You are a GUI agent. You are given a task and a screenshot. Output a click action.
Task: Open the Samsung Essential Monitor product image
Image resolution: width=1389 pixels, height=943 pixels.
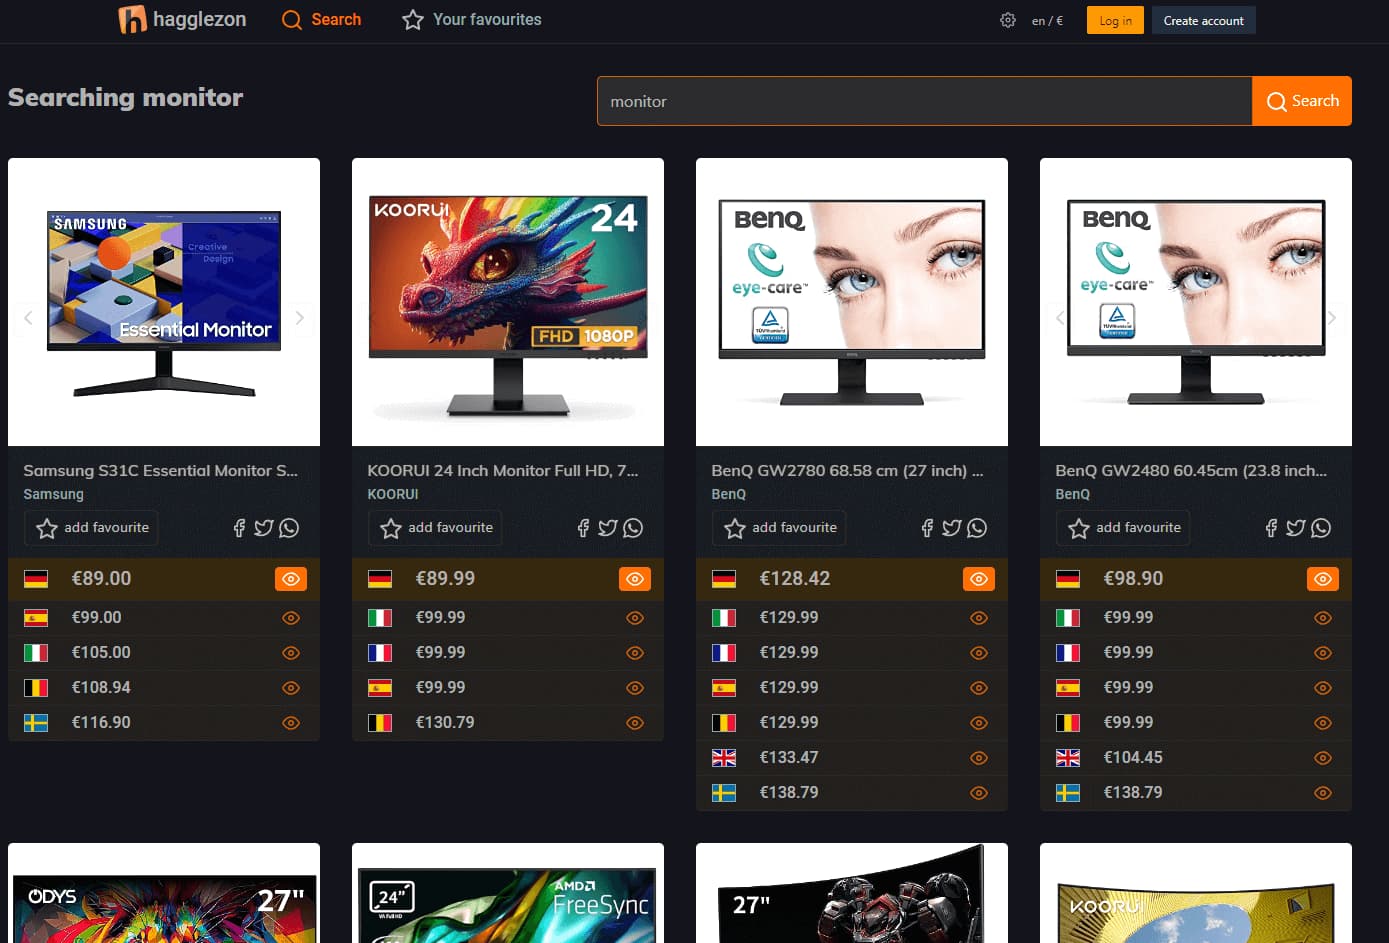(164, 302)
